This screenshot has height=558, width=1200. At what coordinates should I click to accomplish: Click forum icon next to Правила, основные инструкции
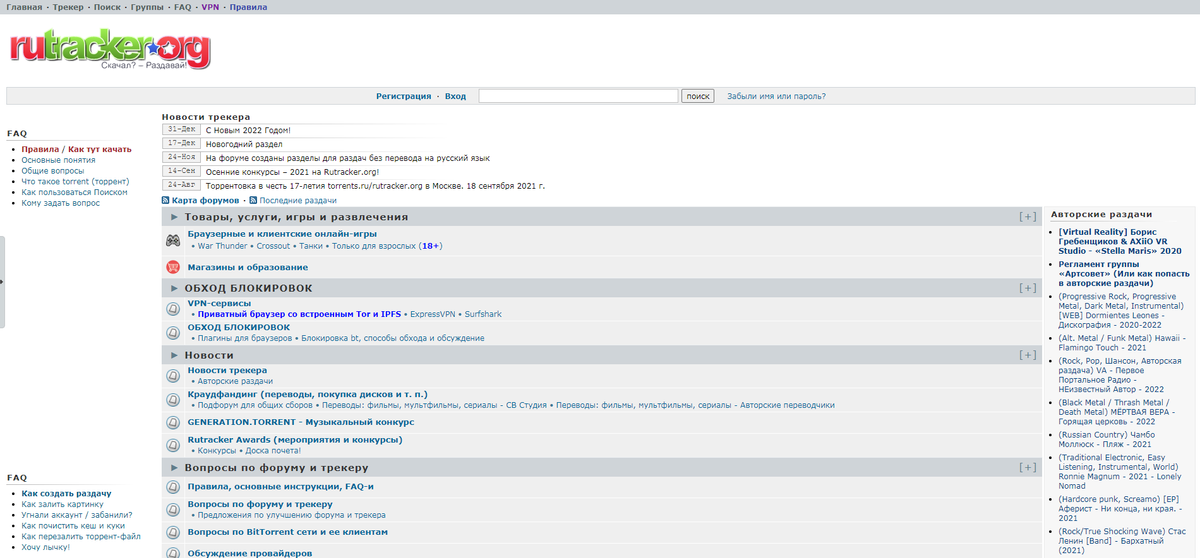173,487
